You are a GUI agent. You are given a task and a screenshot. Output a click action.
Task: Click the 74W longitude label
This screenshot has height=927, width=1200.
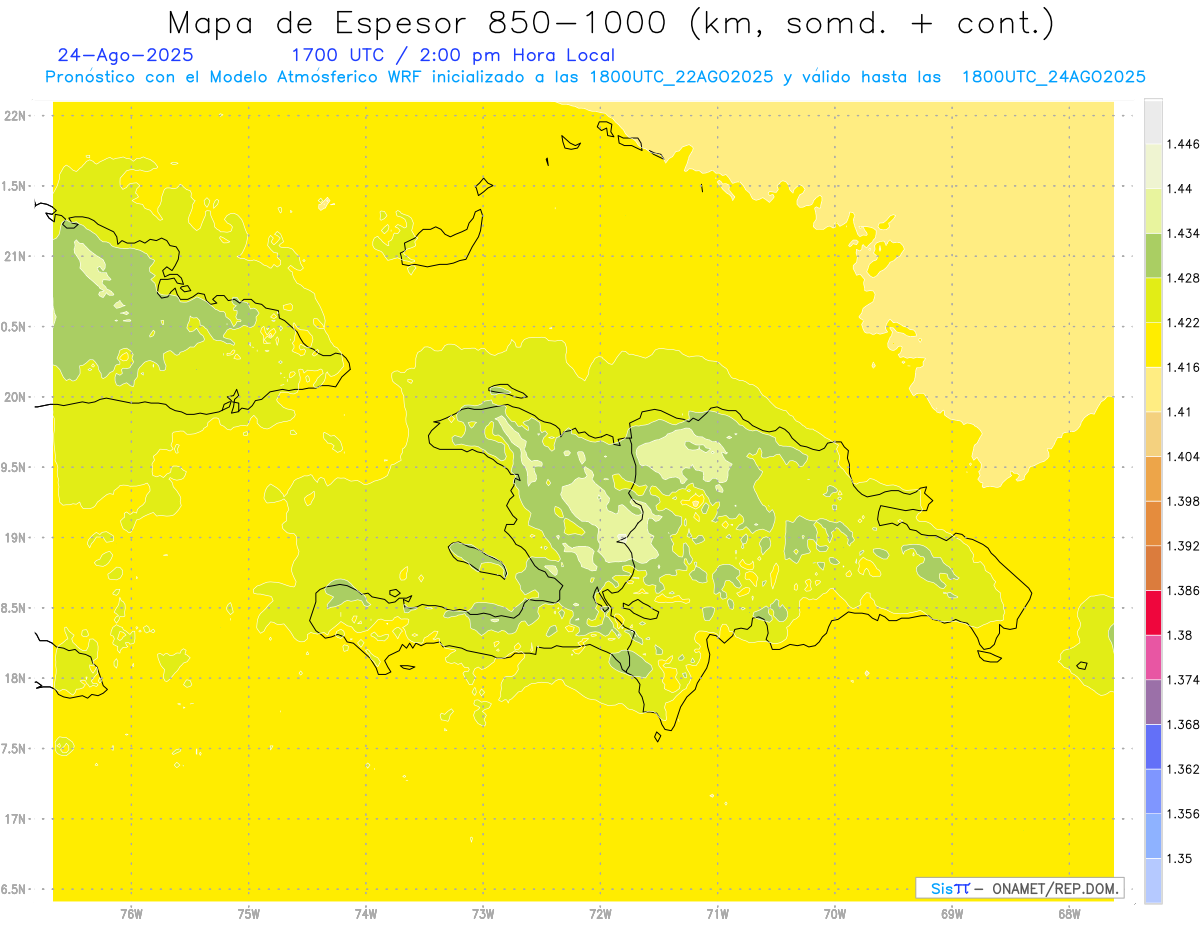(x=366, y=914)
